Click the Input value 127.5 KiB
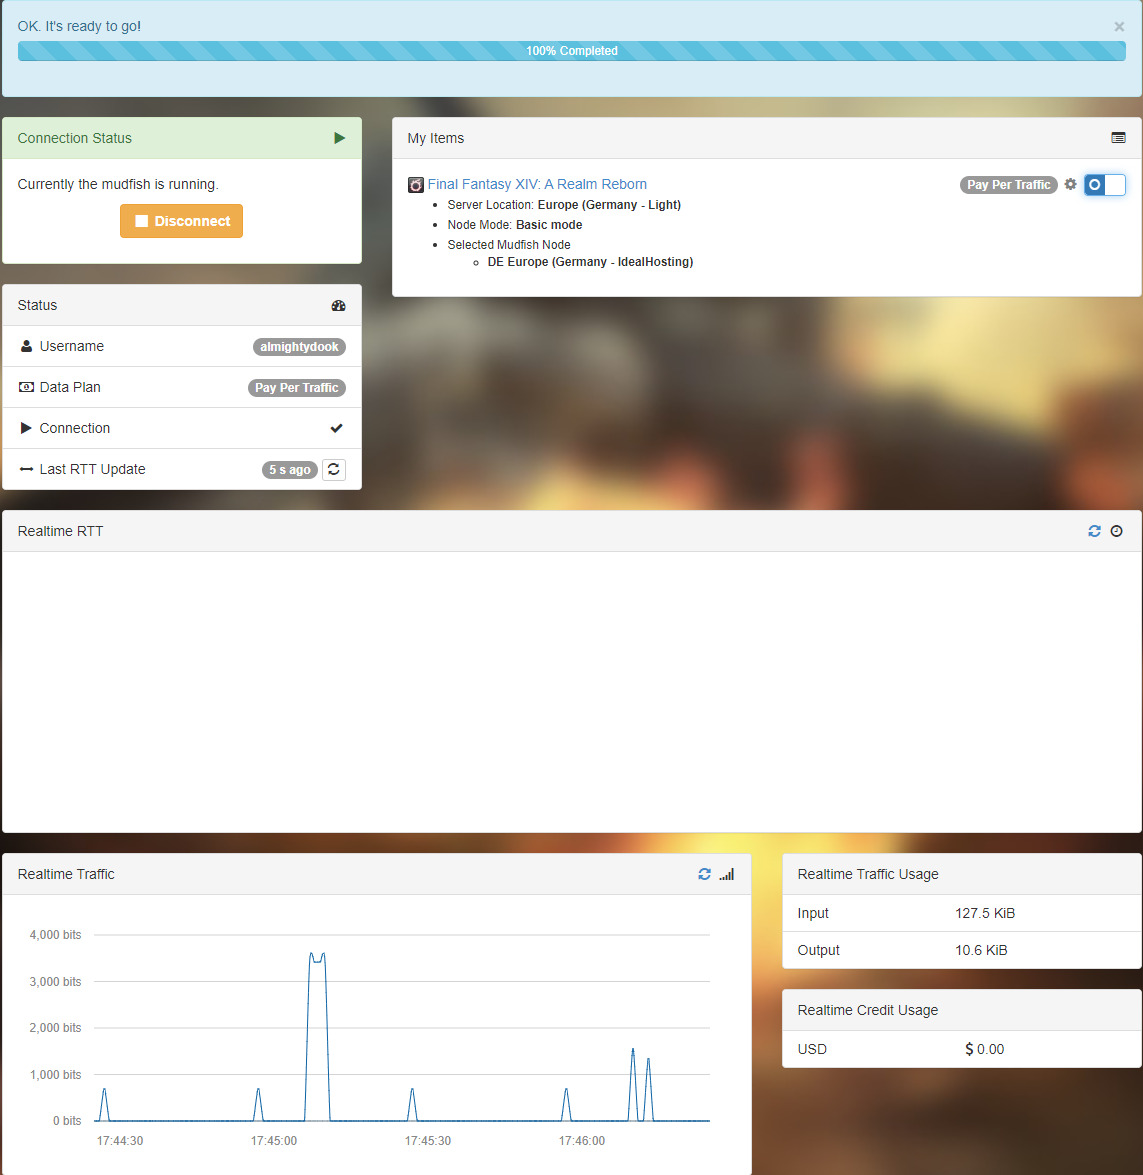This screenshot has height=1175, width=1143. coord(985,913)
